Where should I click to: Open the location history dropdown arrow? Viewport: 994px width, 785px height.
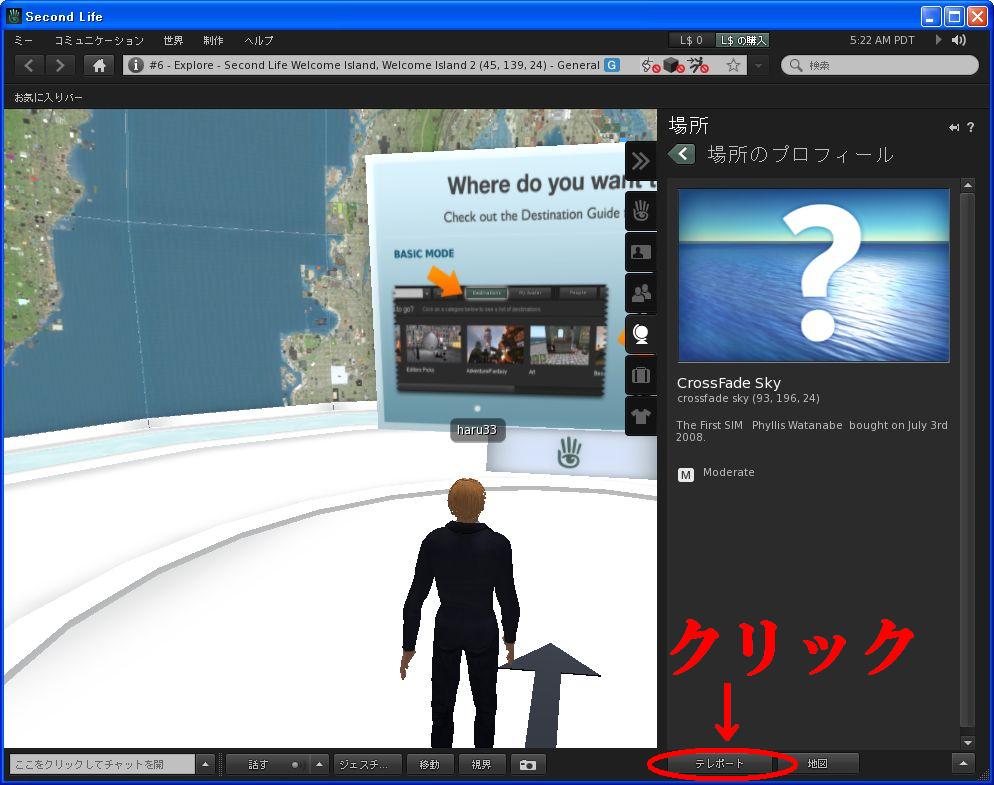point(758,65)
